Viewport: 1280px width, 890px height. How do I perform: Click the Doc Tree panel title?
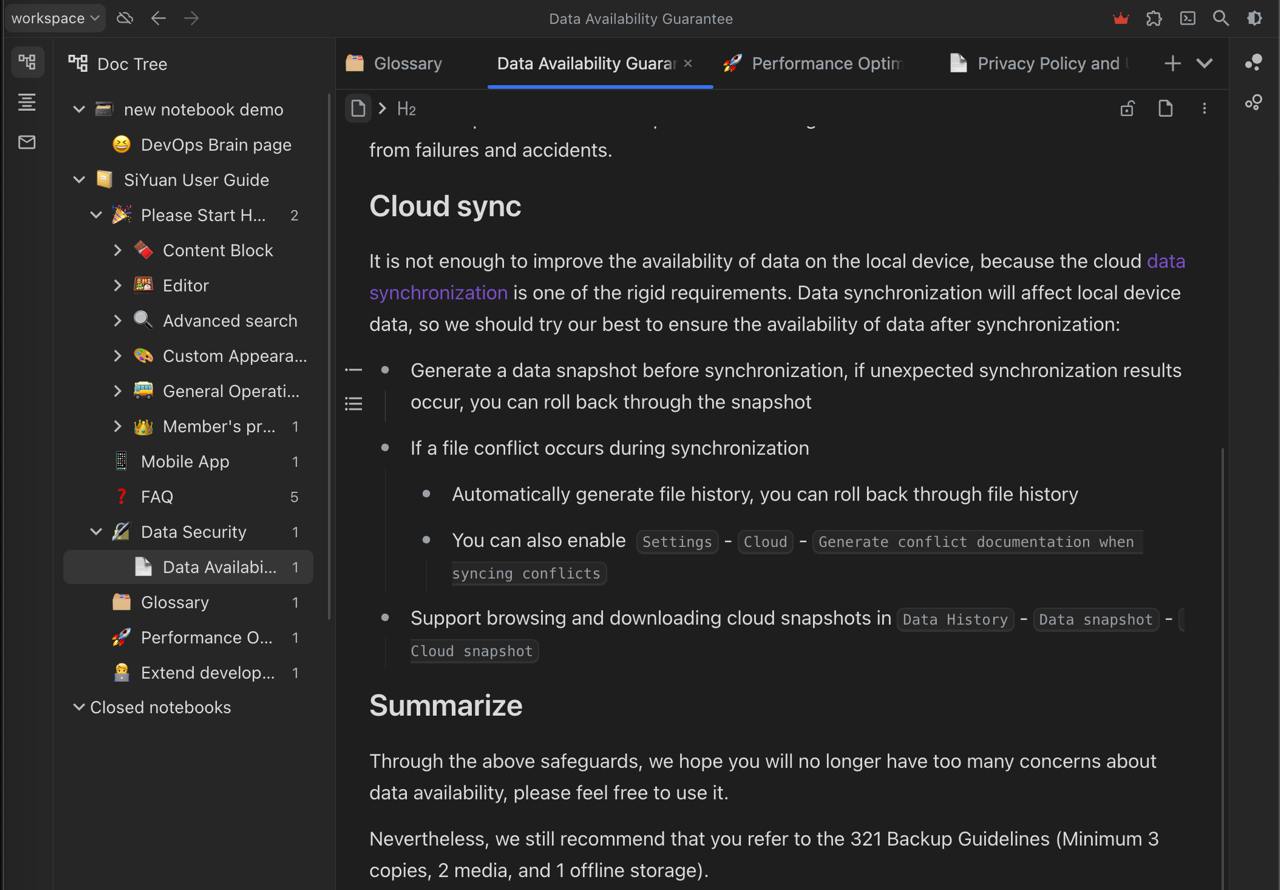point(132,64)
